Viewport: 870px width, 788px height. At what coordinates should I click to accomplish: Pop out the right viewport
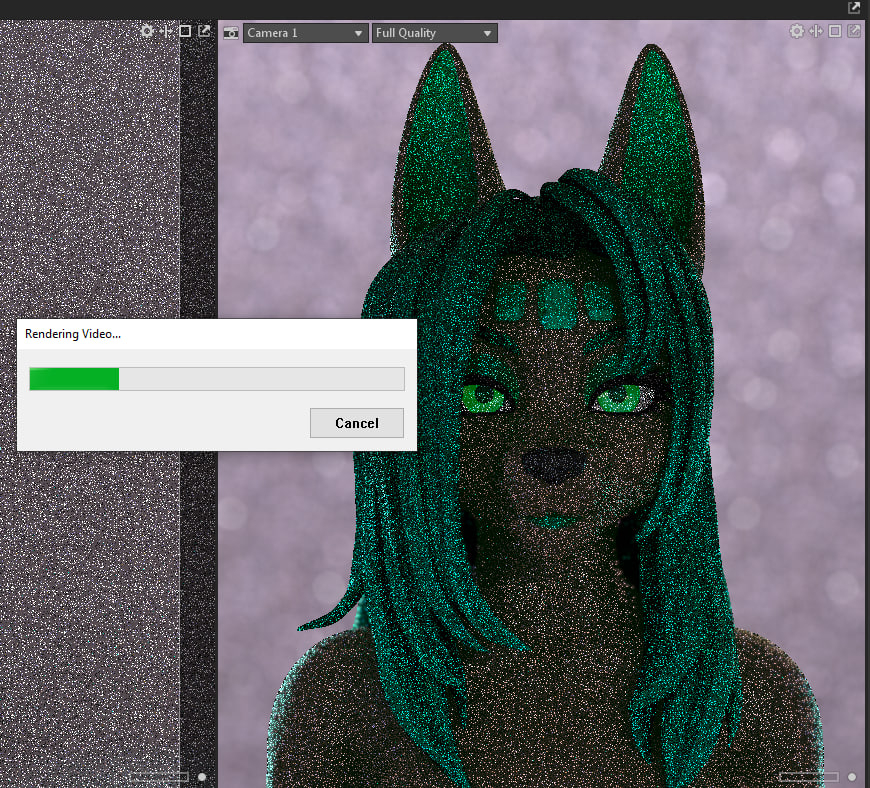tap(853, 31)
